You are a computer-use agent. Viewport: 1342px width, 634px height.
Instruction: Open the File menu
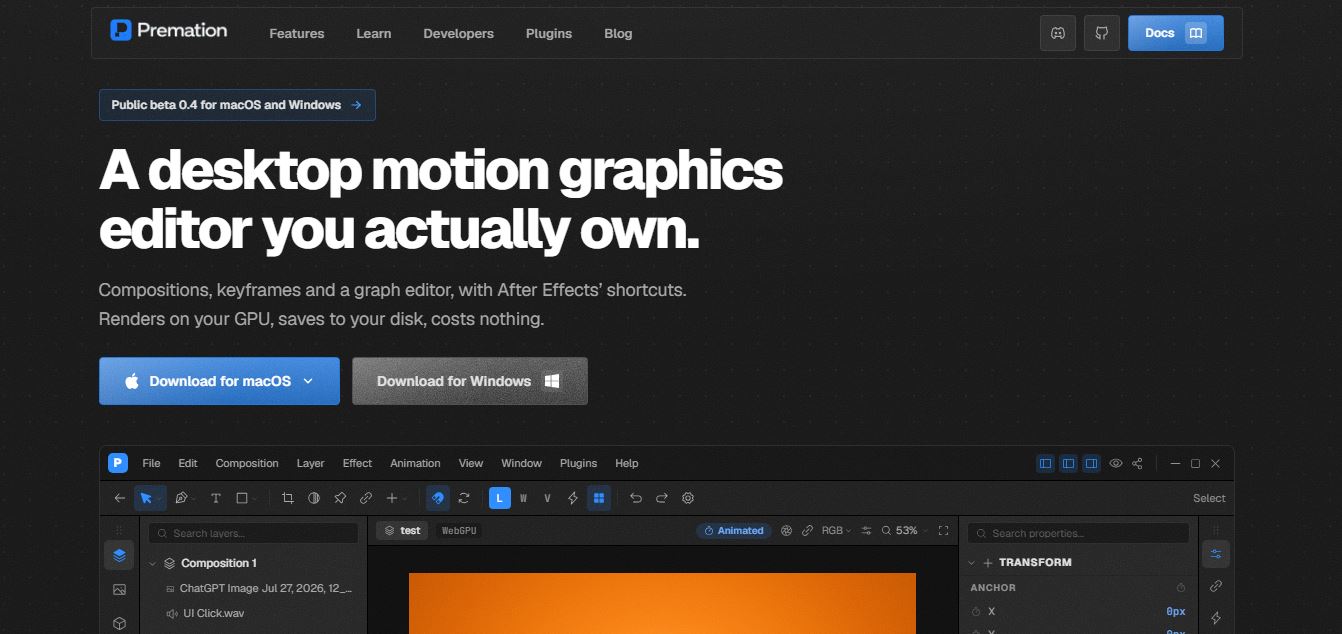click(x=151, y=464)
